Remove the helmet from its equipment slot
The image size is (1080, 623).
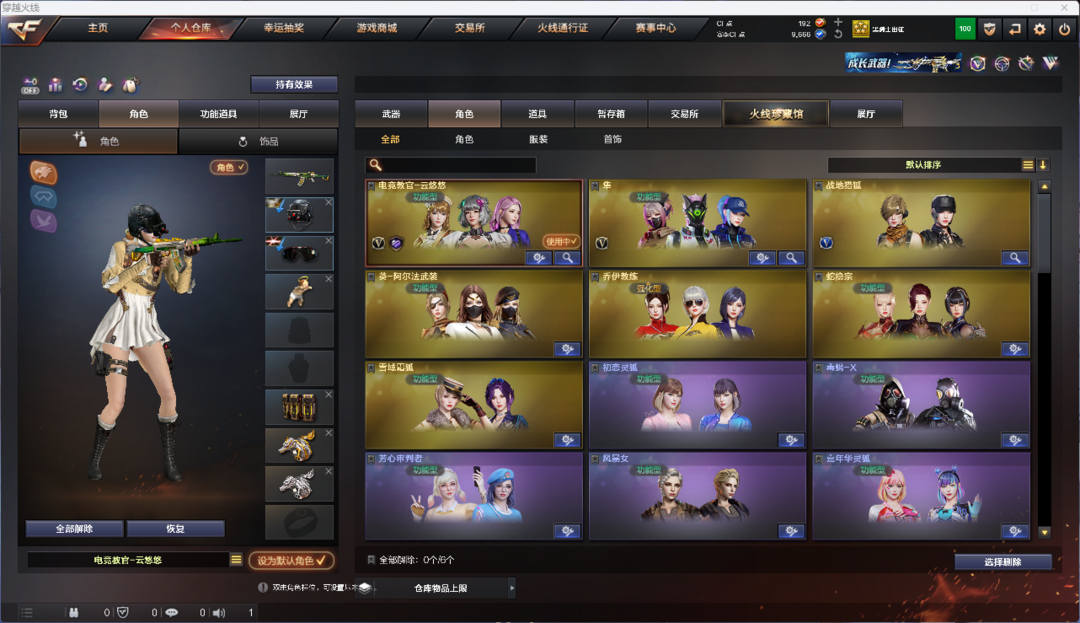[x=329, y=202]
